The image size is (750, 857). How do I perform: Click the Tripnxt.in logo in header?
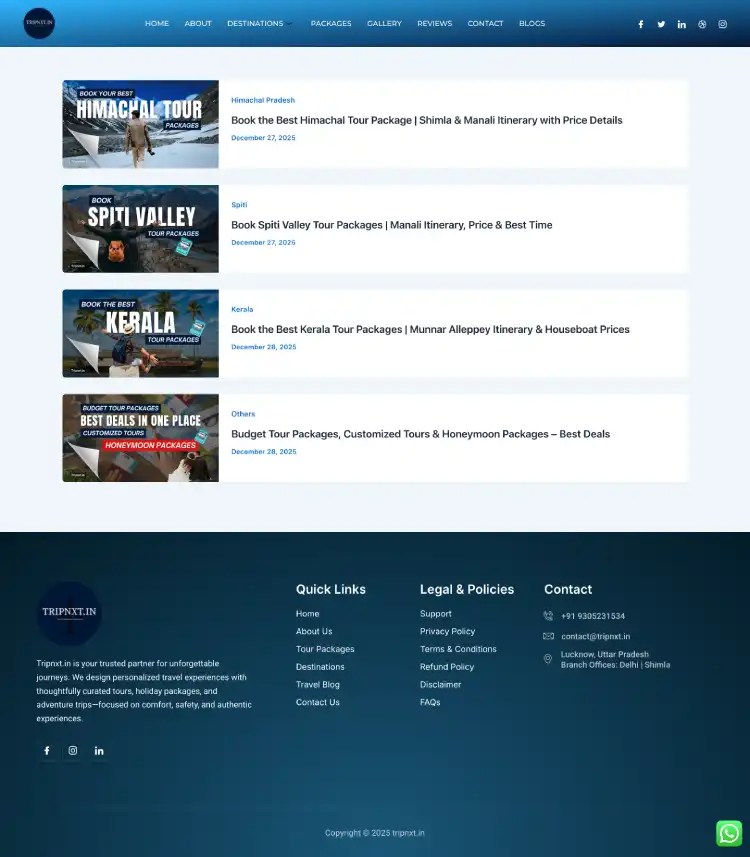(39, 23)
